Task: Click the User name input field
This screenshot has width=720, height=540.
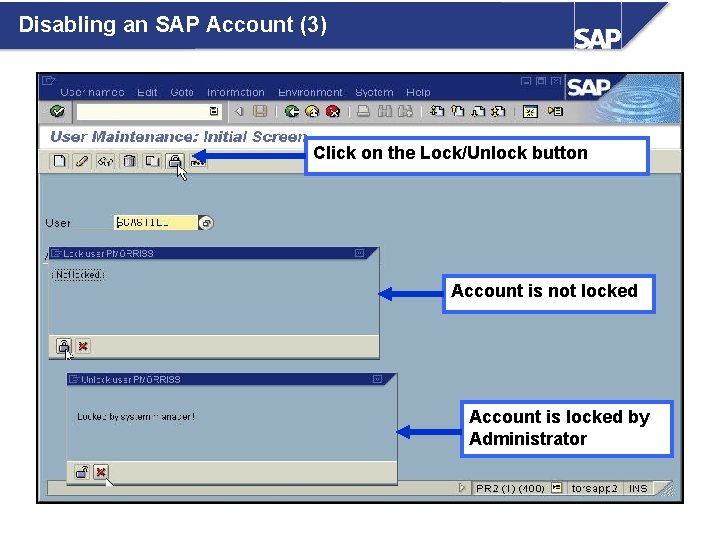Action: pyautogui.click(x=155, y=223)
